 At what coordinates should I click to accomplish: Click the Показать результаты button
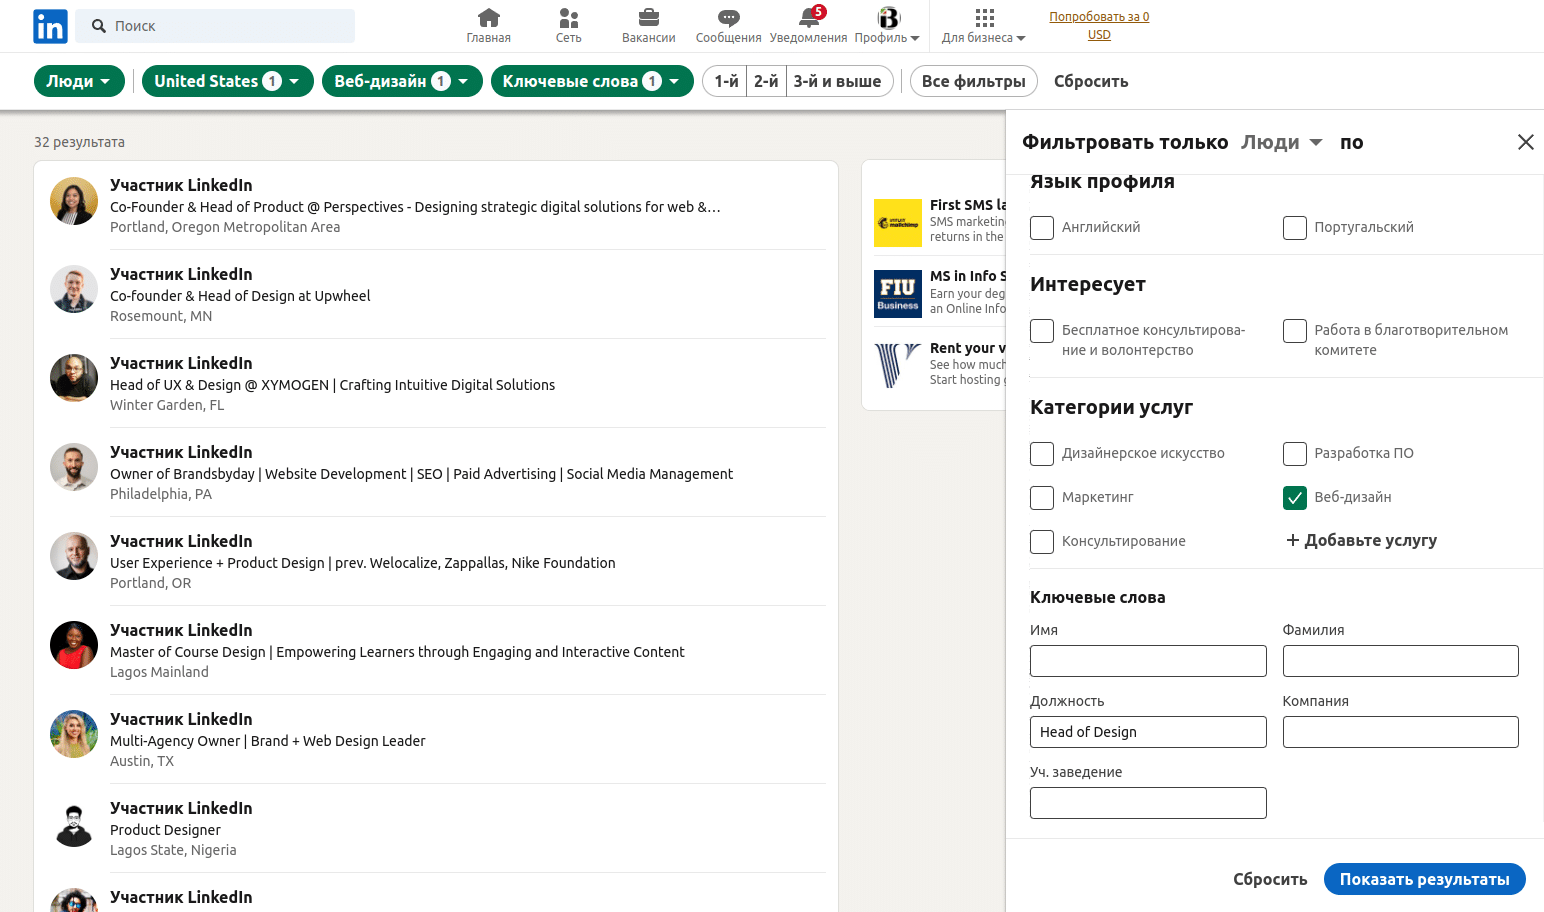coord(1424,879)
